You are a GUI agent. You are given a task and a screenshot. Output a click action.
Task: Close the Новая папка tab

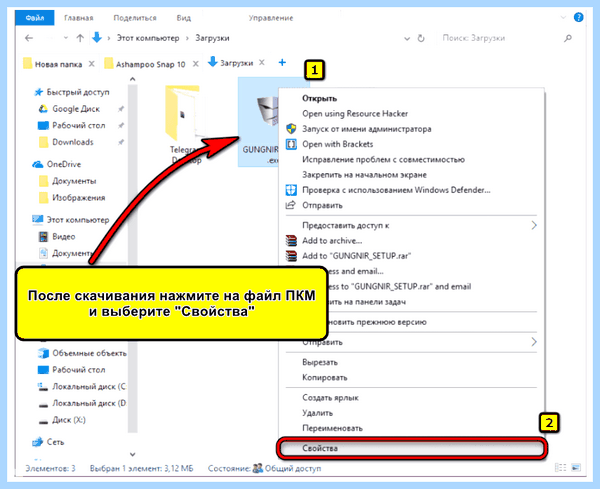pos(91,64)
